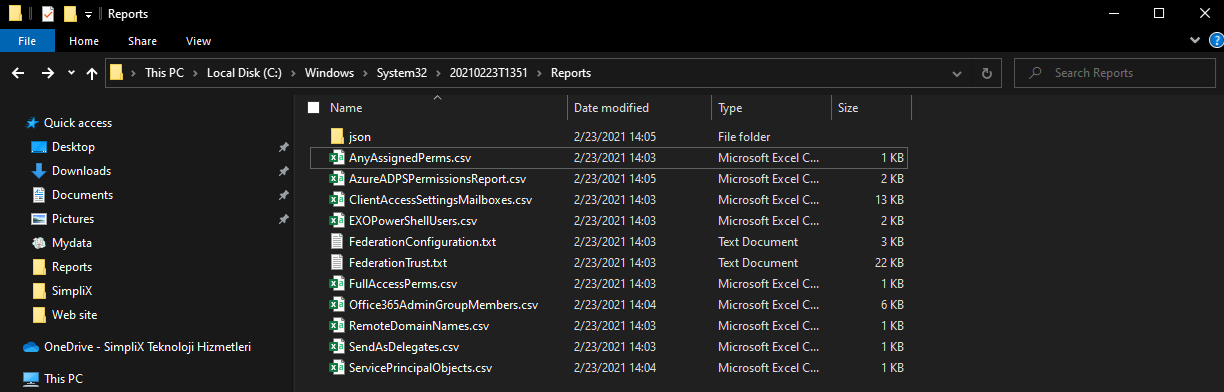Expand the ribbon with the chevron

point(1194,40)
